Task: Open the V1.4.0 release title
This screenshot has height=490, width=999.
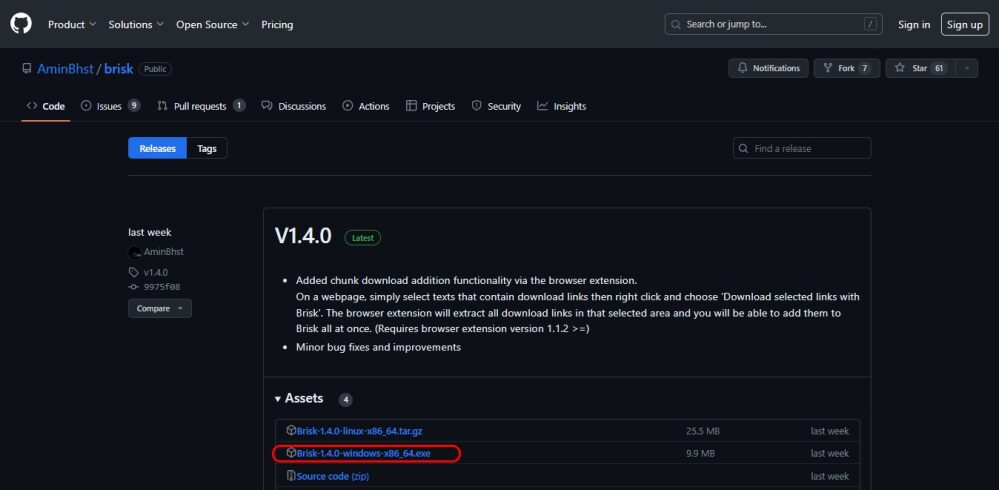Action: click(303, 236)
